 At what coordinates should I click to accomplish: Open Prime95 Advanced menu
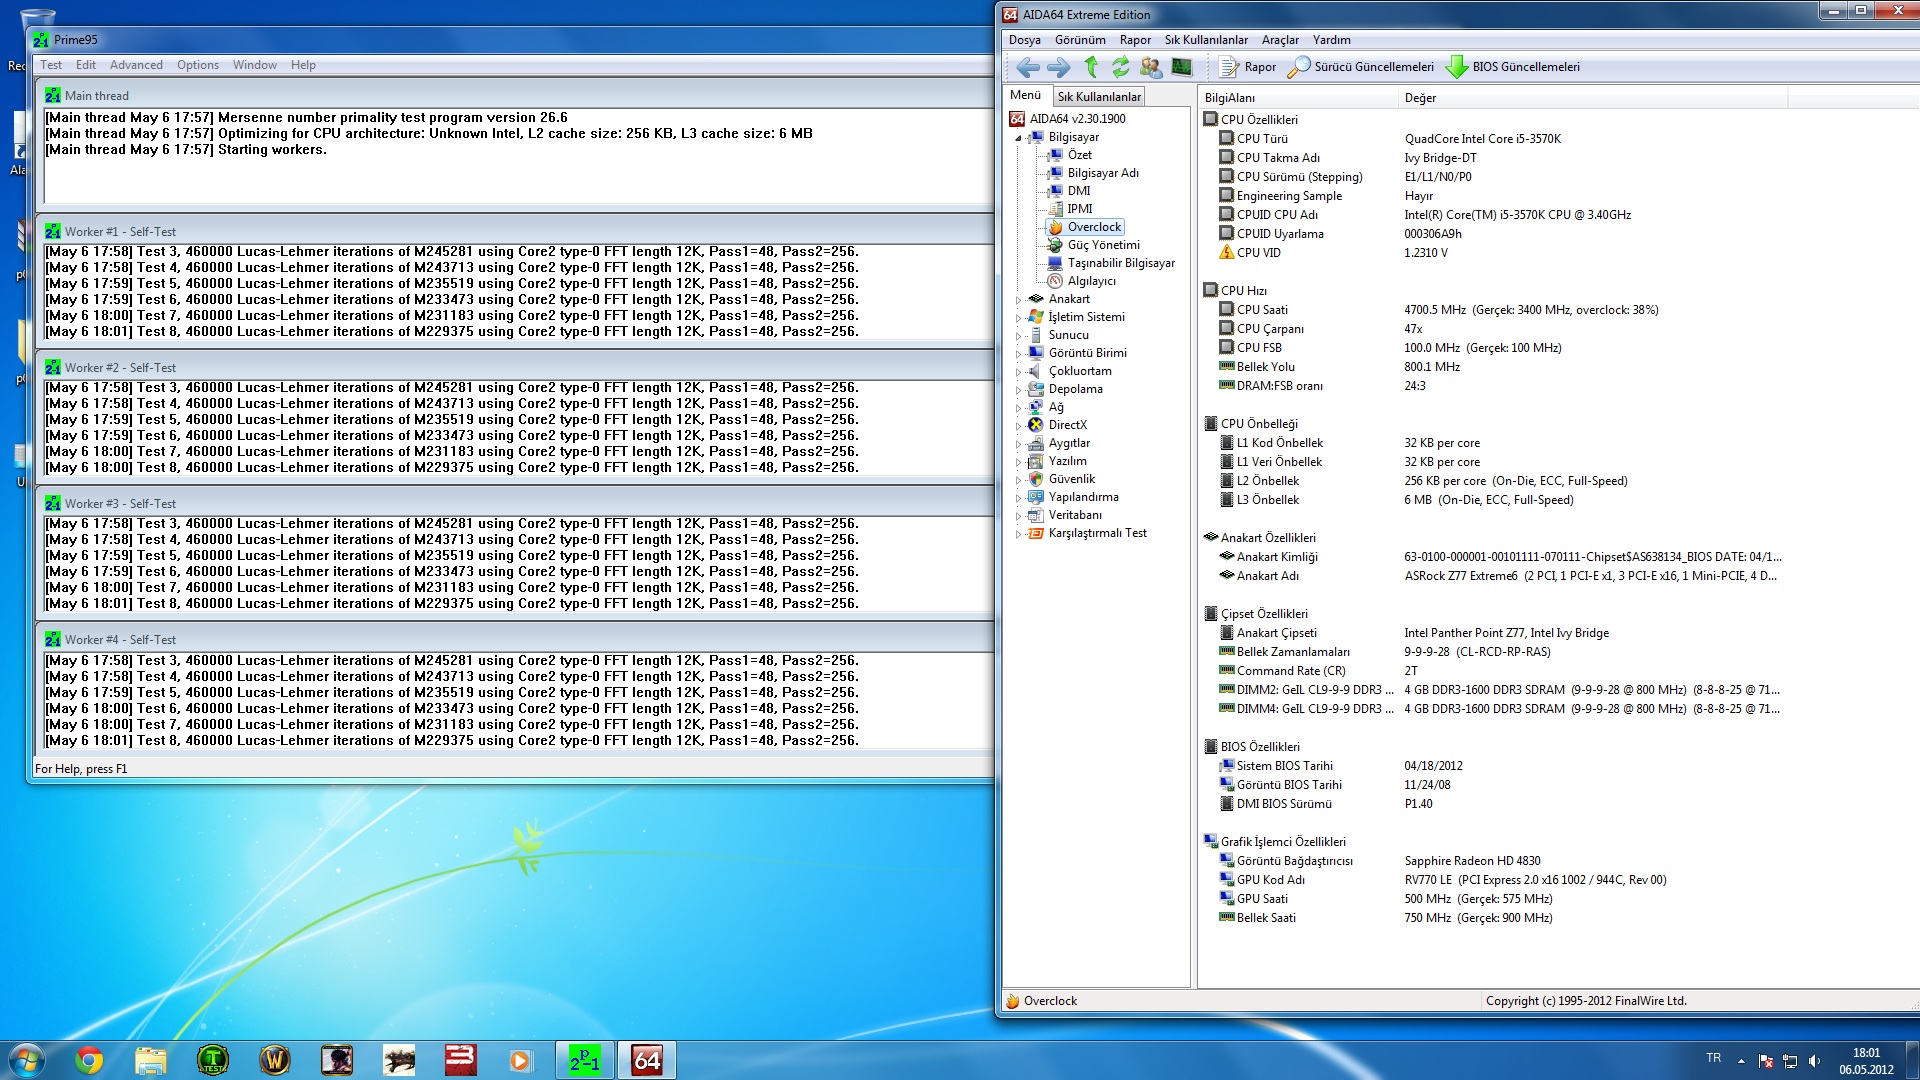tap(136, 65)
